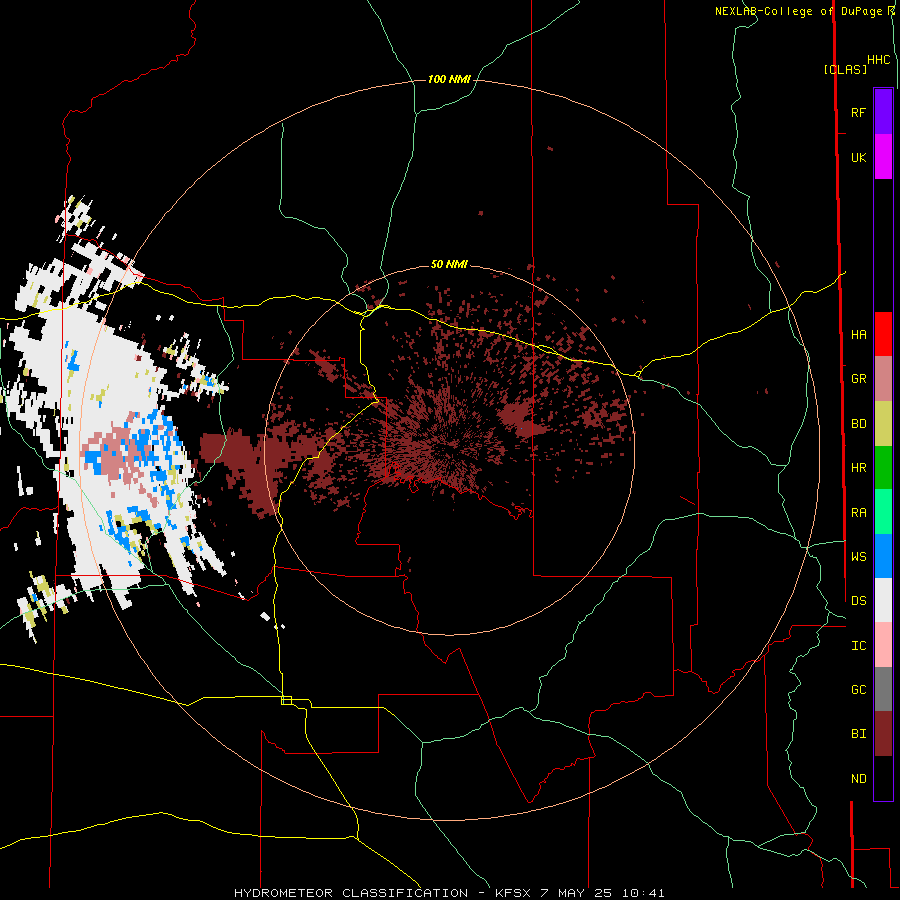Click the HR legend label
Viewport: 900px width, 900px height.
pos(858,468)
